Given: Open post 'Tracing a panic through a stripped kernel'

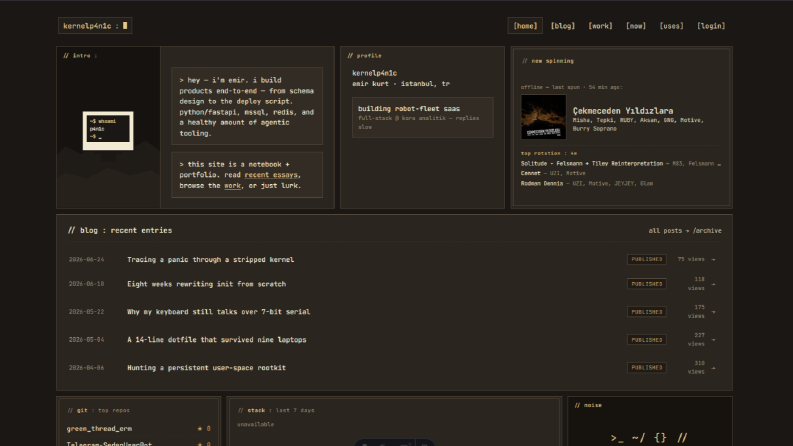Looking at the screenshot, I should 210,259.
